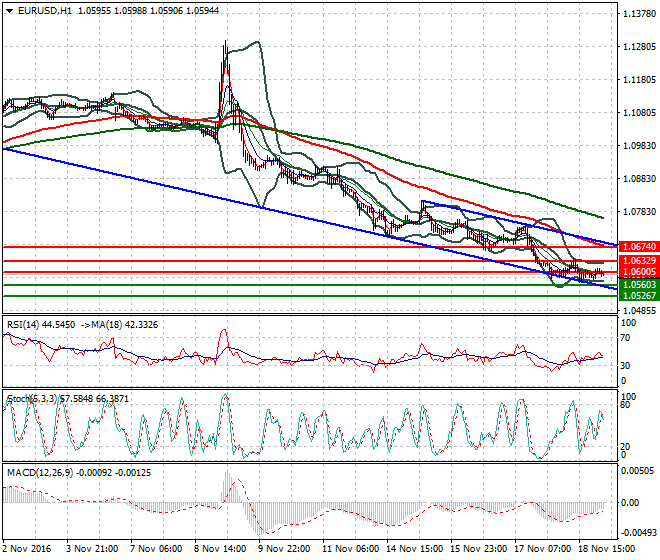Screen dimensions: 660x560
Task: Click the green 1.05267 price level label
Action: (639, 296)
